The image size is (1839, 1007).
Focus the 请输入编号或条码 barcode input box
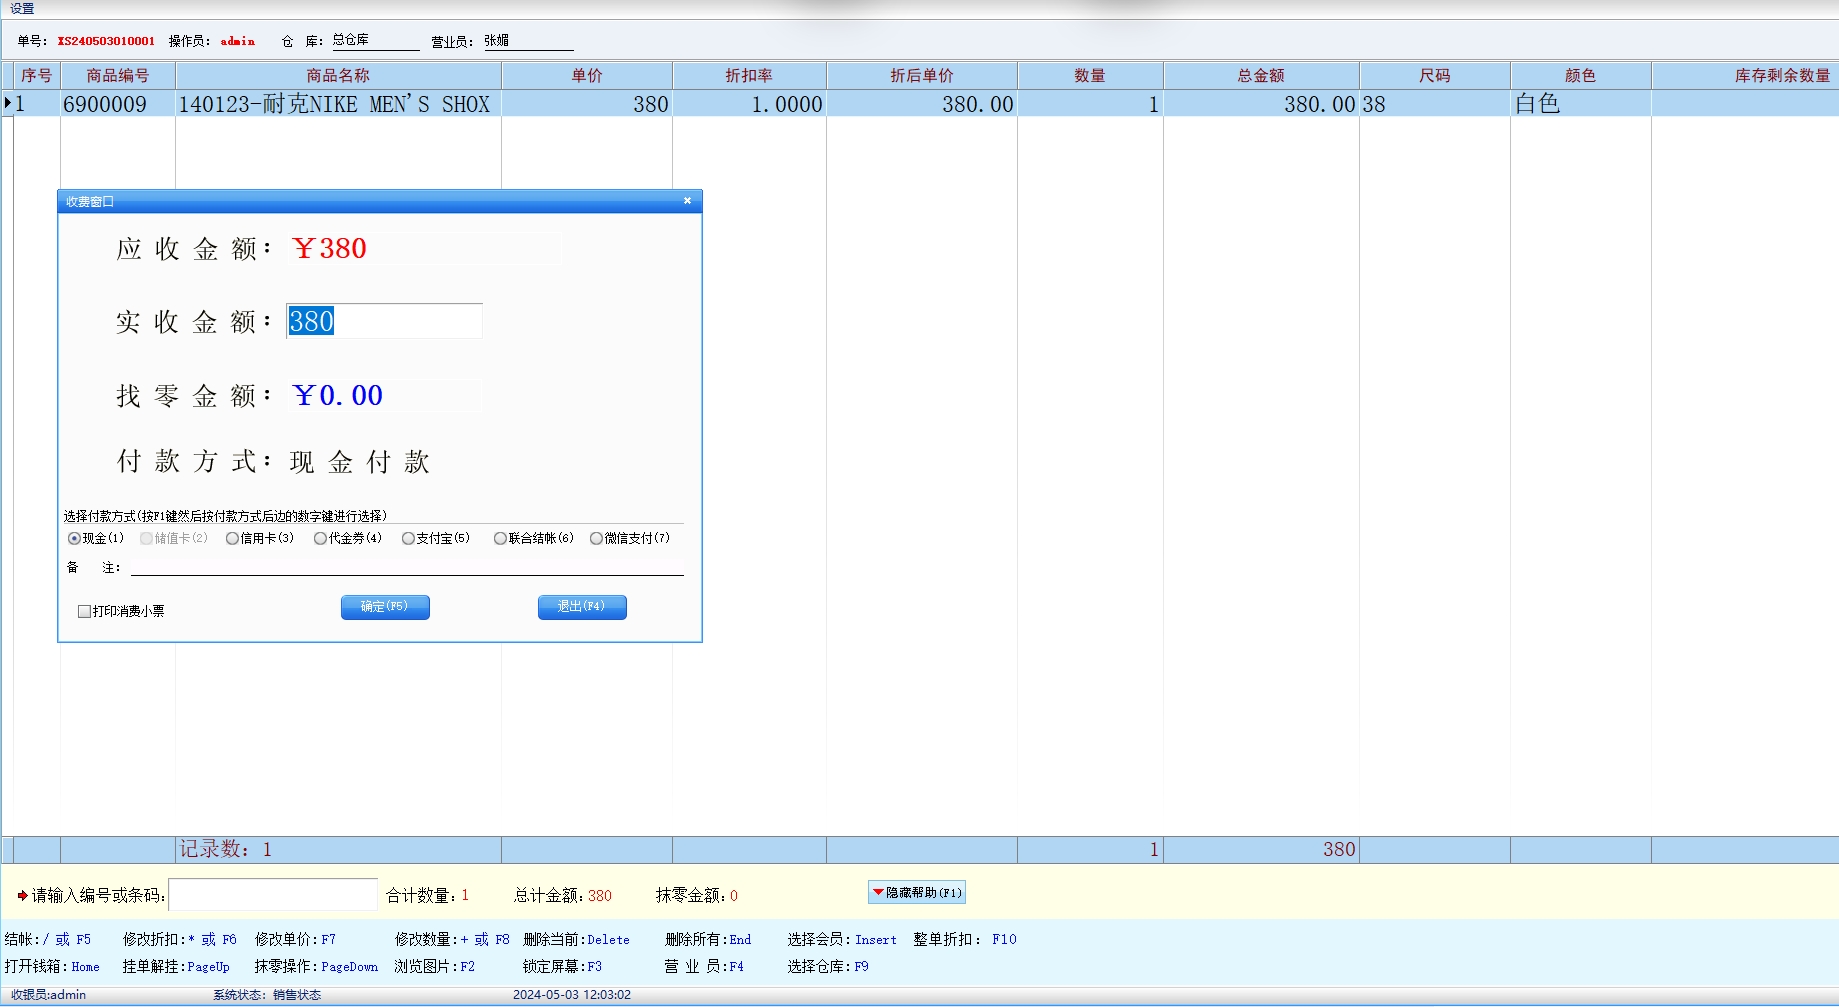(273, 895)
